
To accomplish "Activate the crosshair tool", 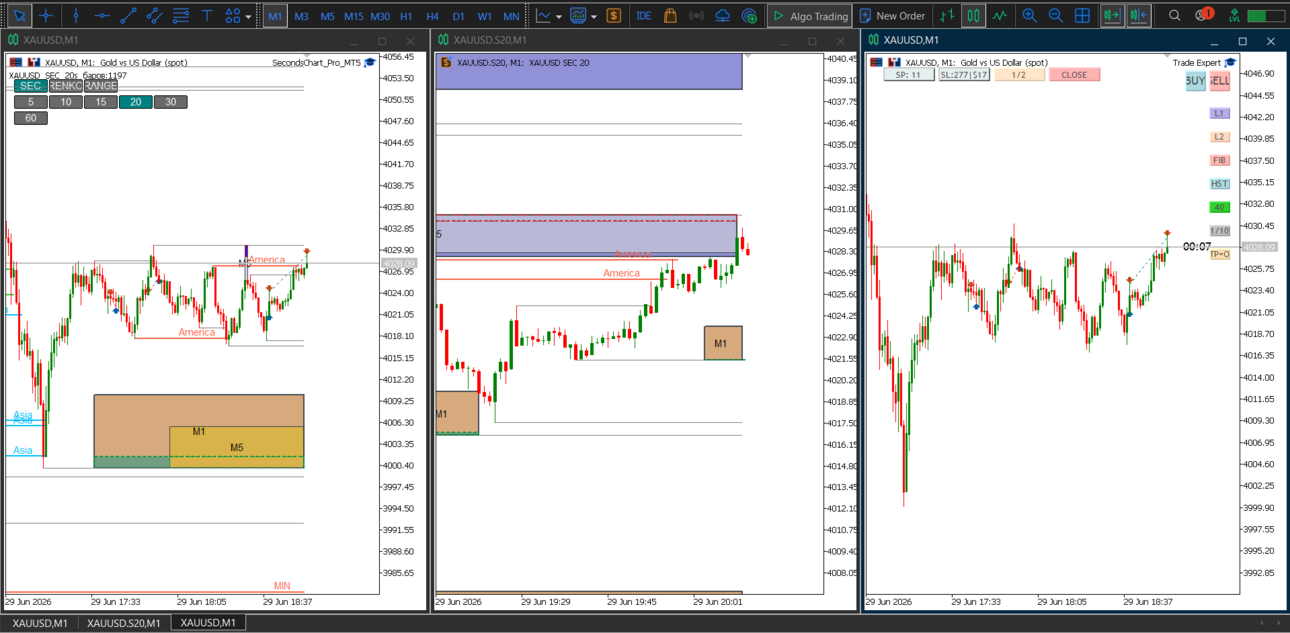I will (x=46, y=16).
